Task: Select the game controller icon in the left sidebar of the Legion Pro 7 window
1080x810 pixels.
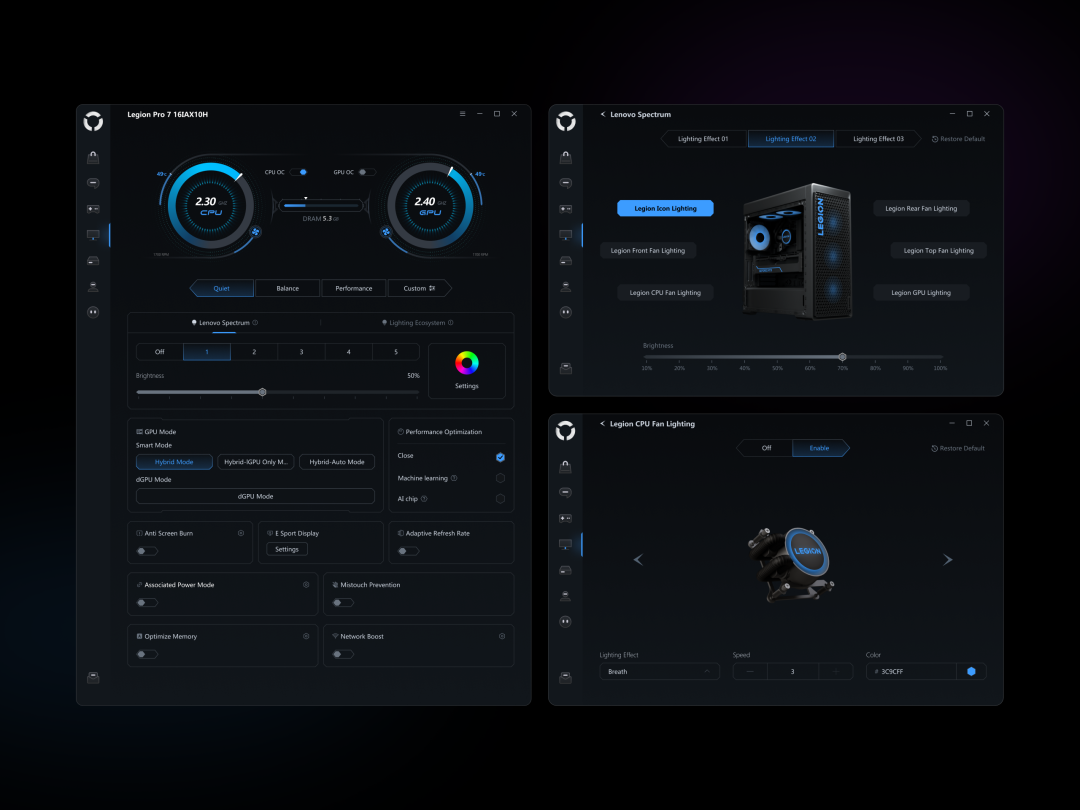Action: 93,209
